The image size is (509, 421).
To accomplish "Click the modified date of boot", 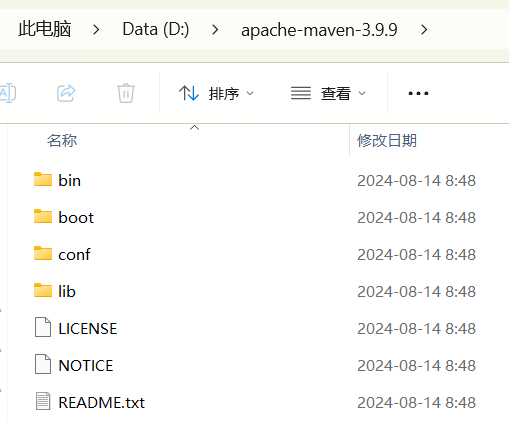I will [x=416, y=218].
